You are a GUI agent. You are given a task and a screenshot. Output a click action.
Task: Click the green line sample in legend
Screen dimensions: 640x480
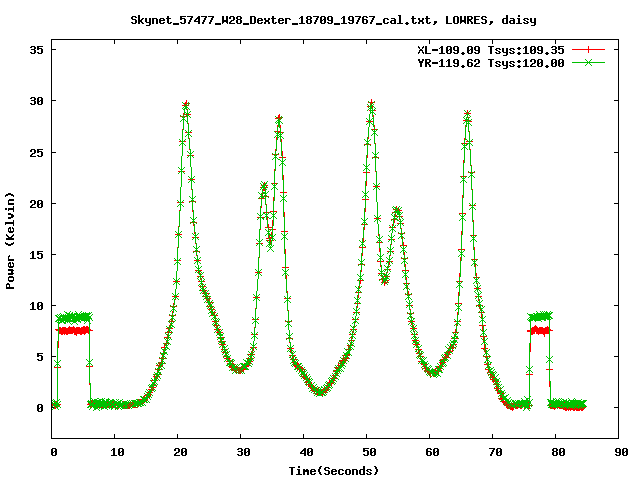click(x=588, y=62)
